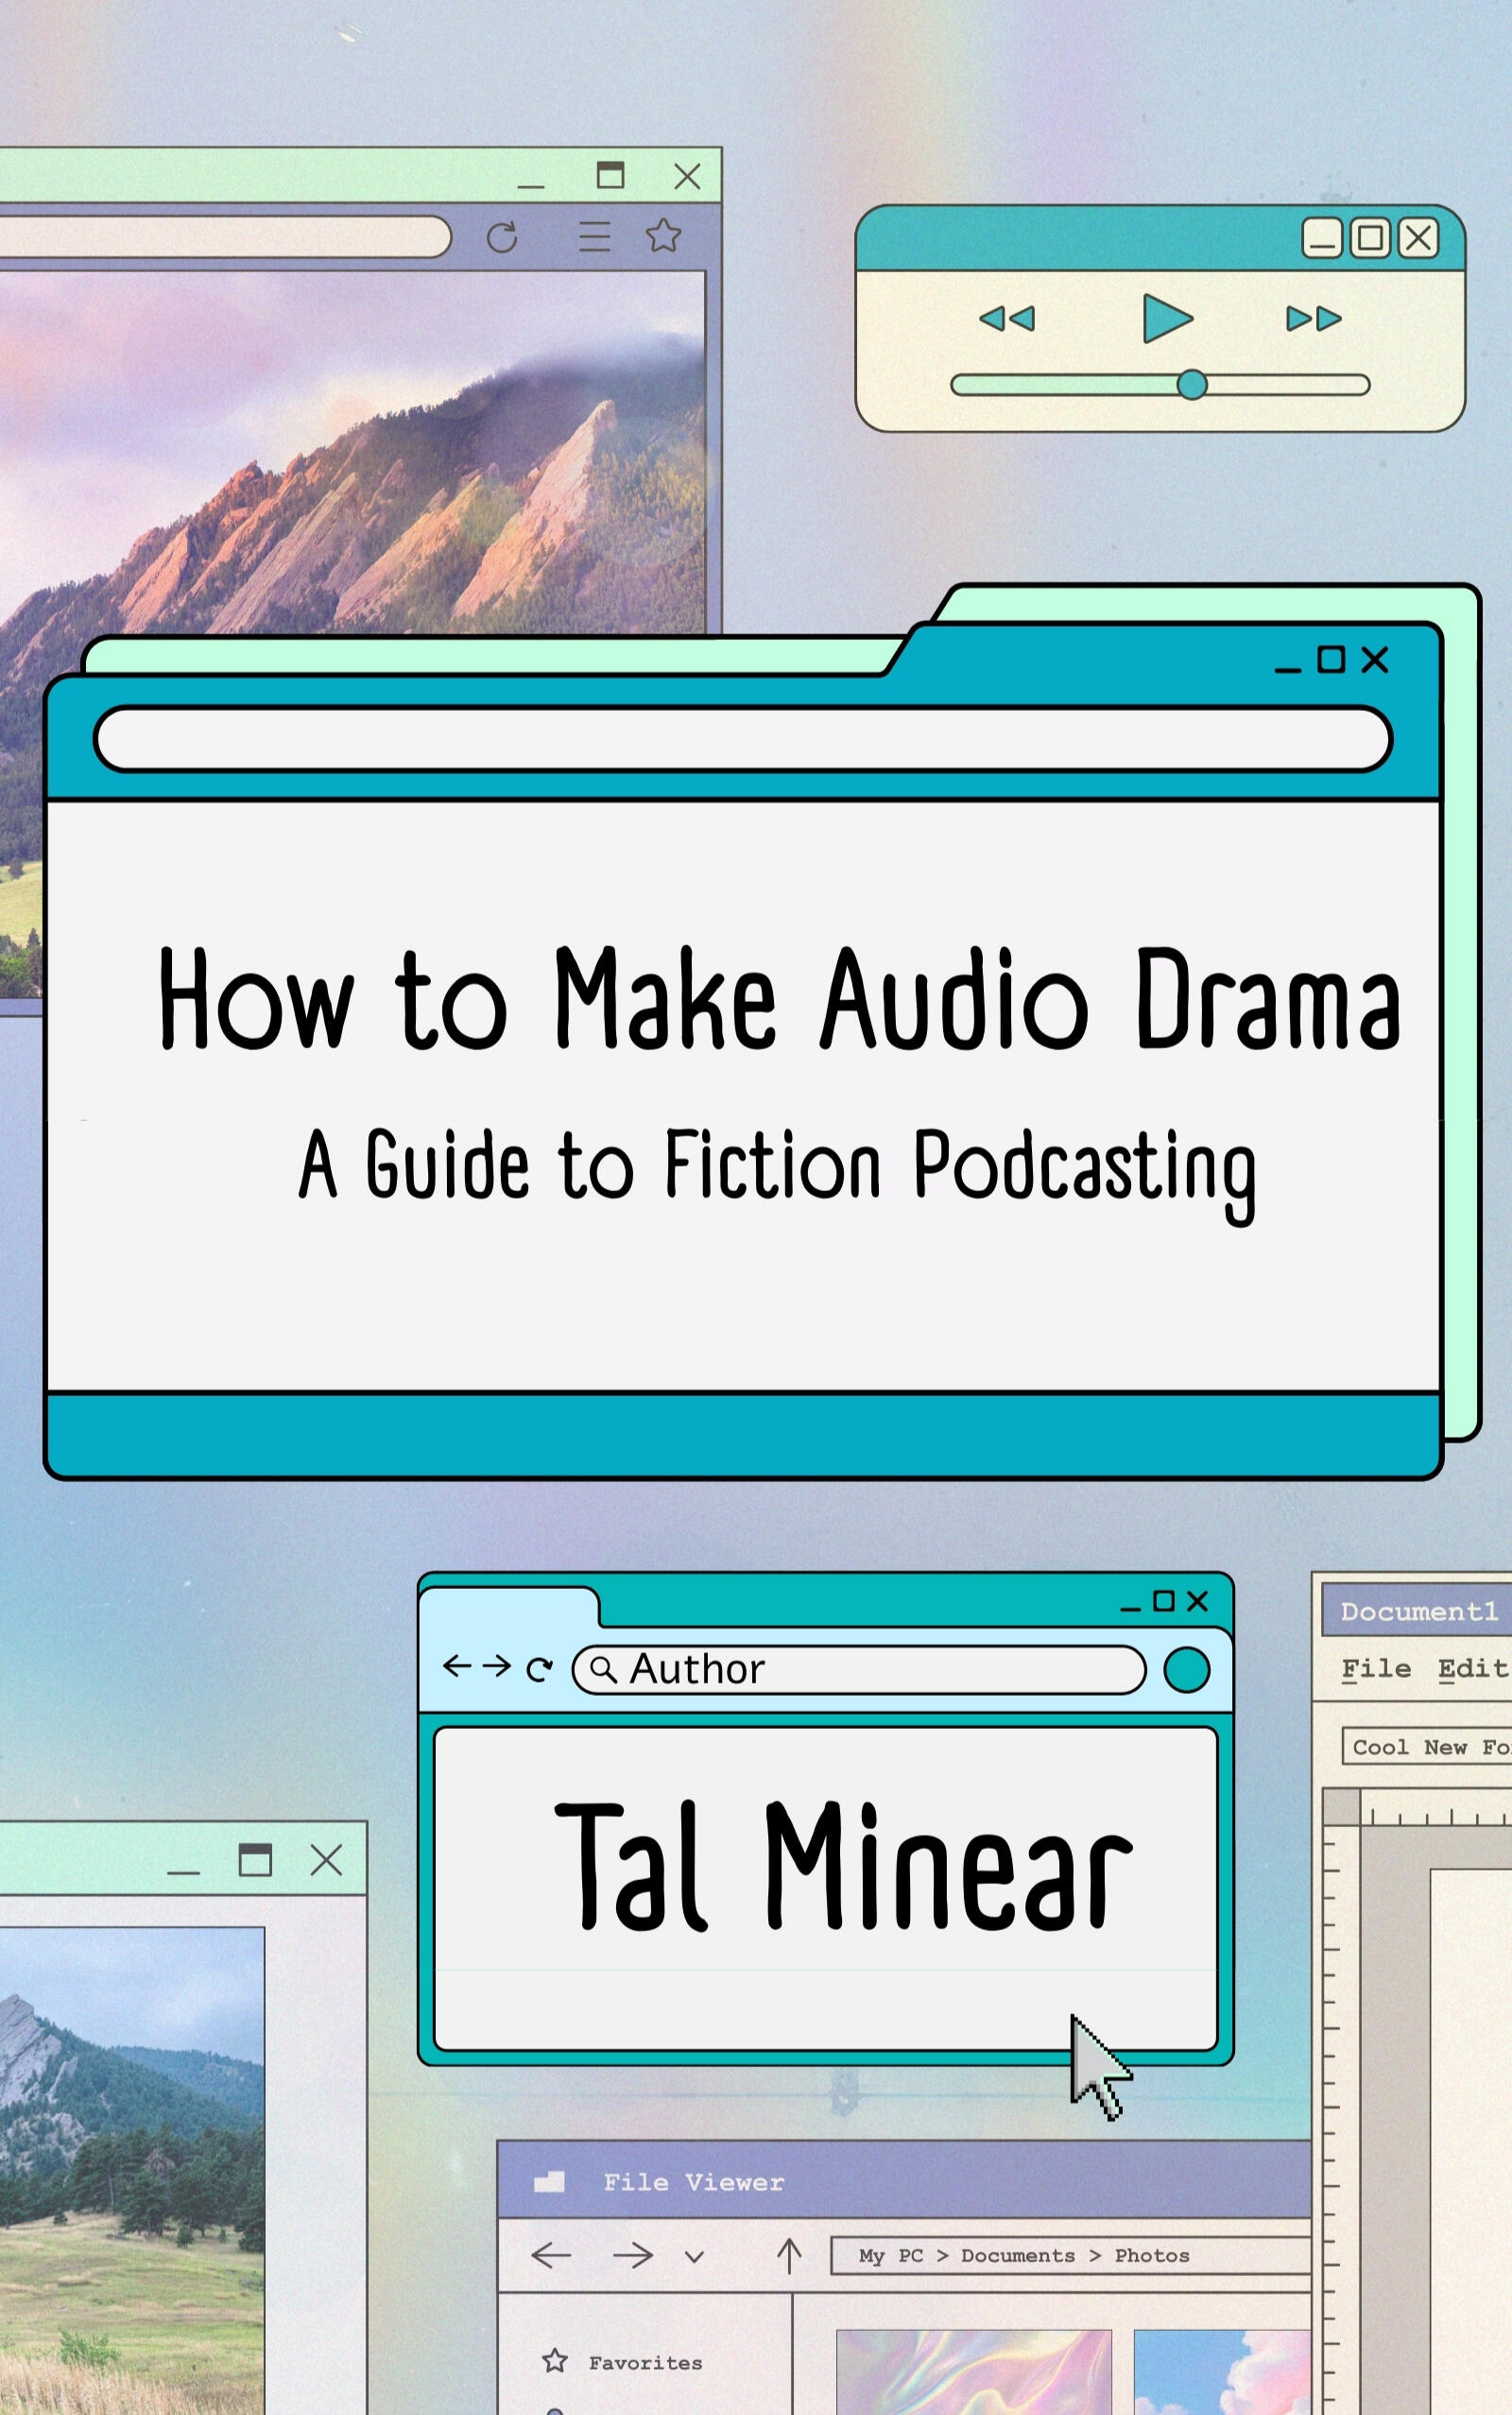Click the up arrow in File Viewer
This screenshot has height=2415, width=1512.
coord(789,2255)
